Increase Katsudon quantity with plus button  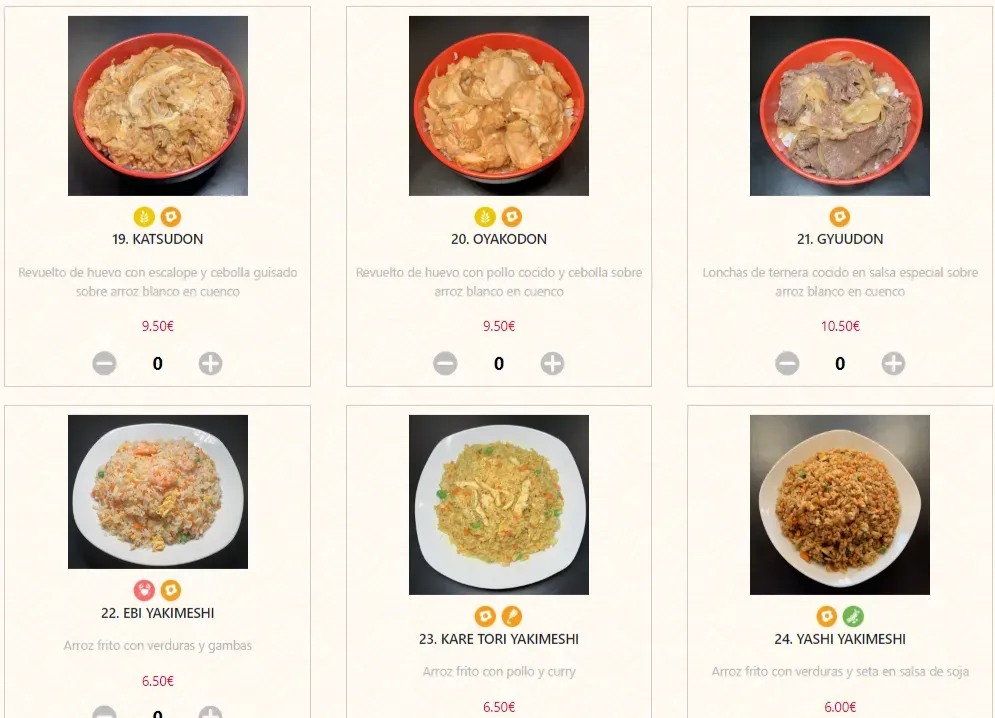(x=210, y=364)
